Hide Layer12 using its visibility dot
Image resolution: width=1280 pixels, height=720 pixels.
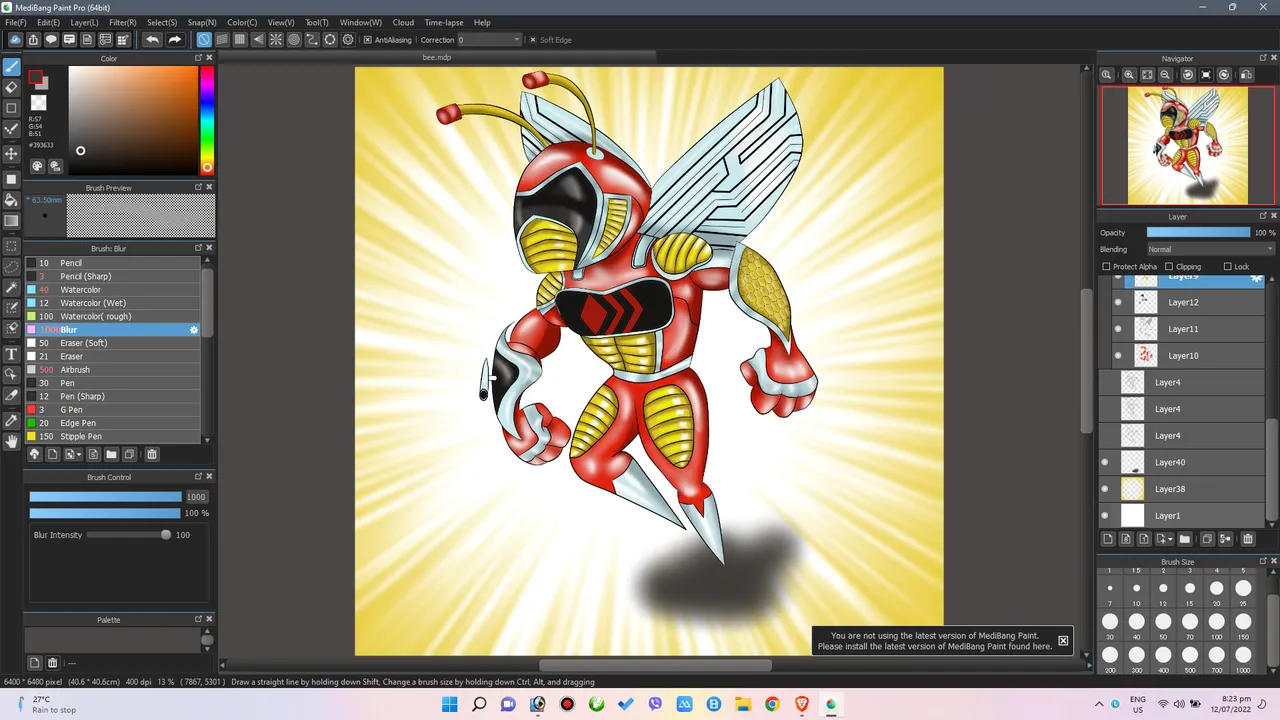pyautogui.click(x=1118, y=302)
